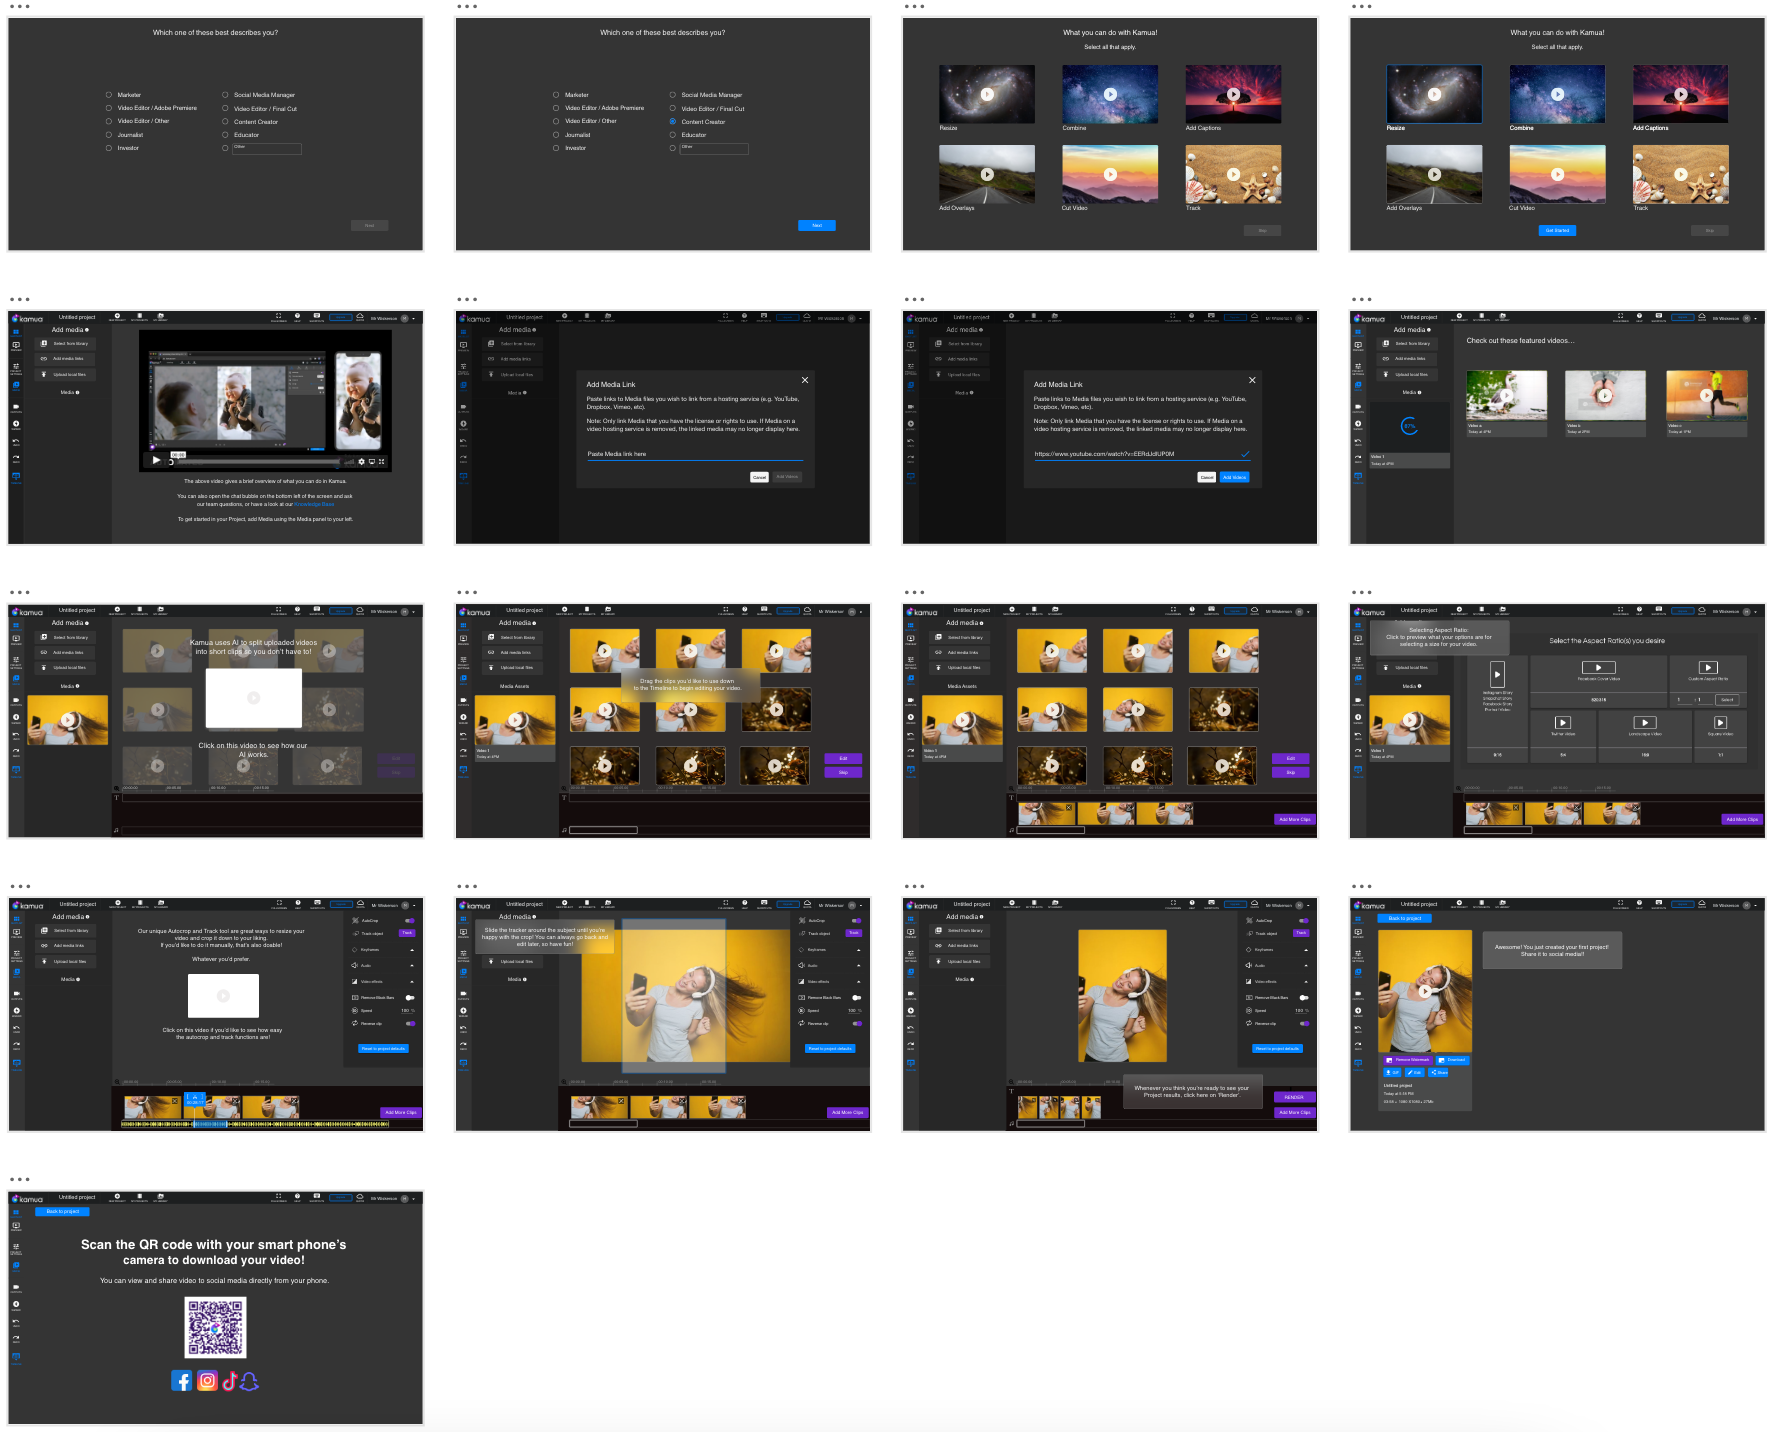Toggle AutoCrop switch on 'Our unique Autocrop' screen

tap(409, 920)
